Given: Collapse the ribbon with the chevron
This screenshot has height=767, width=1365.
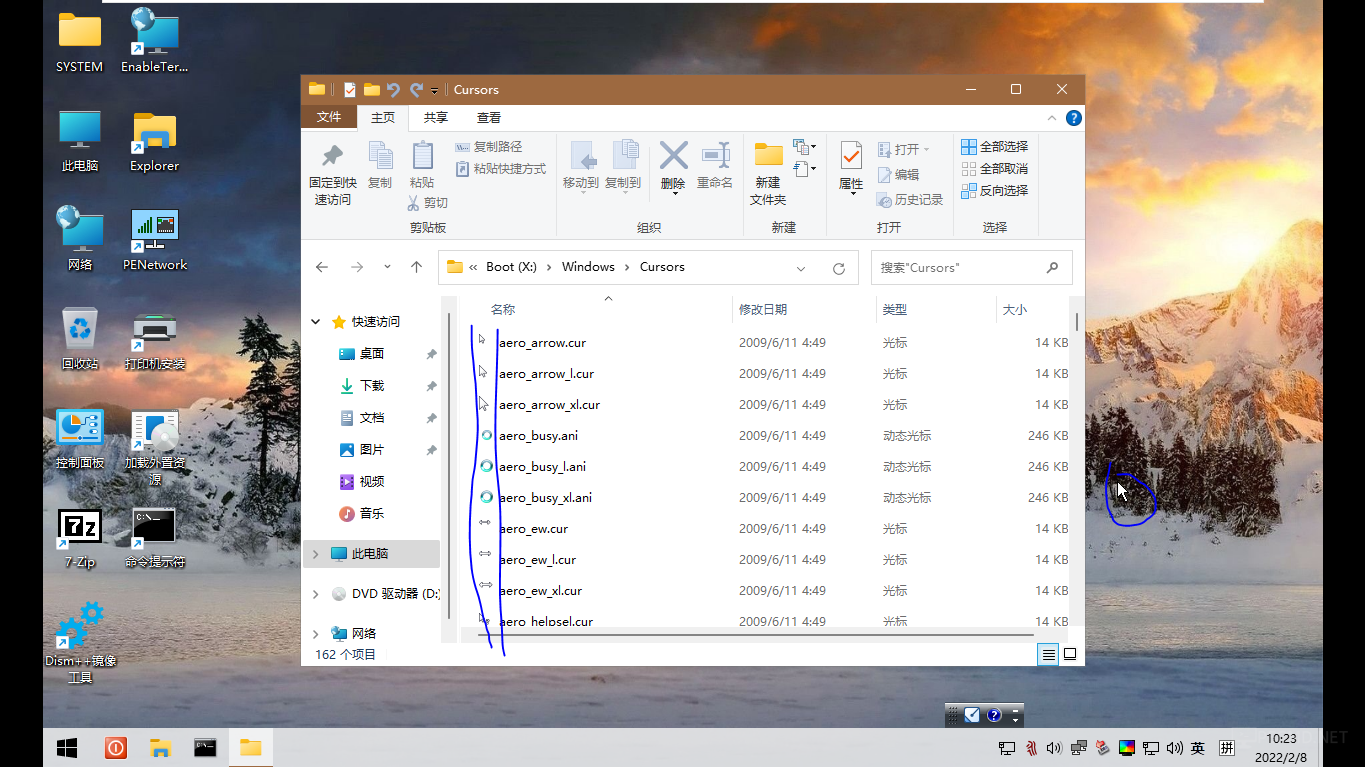Looking at the screenshot, I should pos(1051,117).
